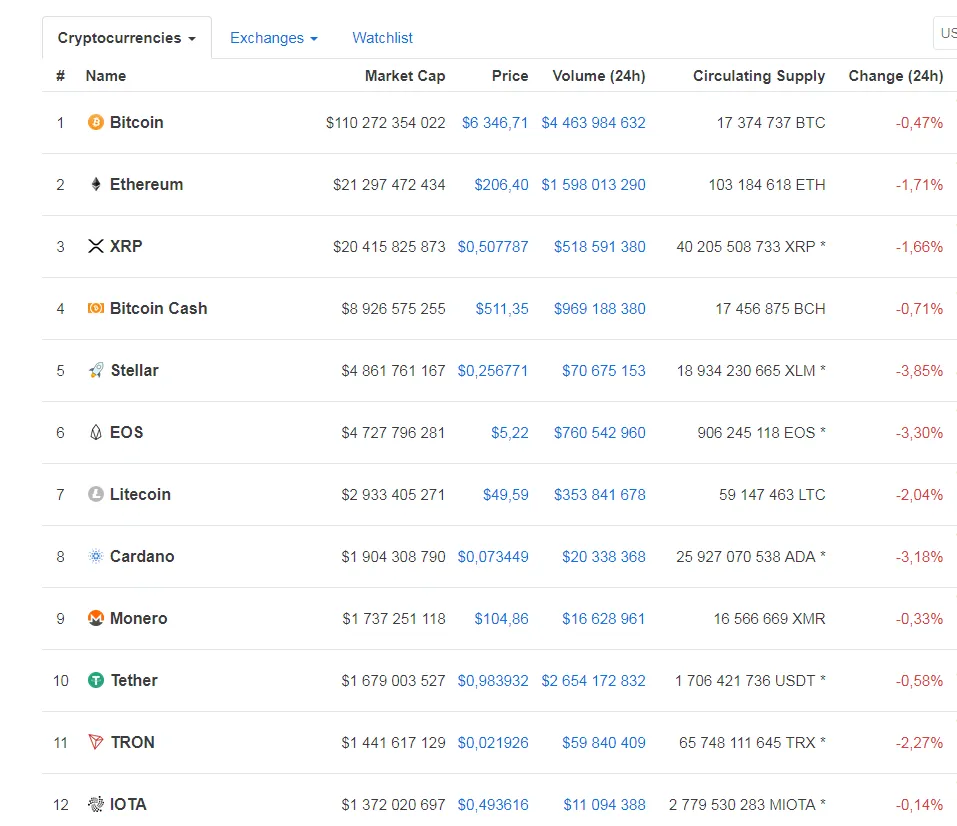Viewport: 957px width, 826px height.
Task: Click XRP price $0,507787
Action: click(493, 247)
